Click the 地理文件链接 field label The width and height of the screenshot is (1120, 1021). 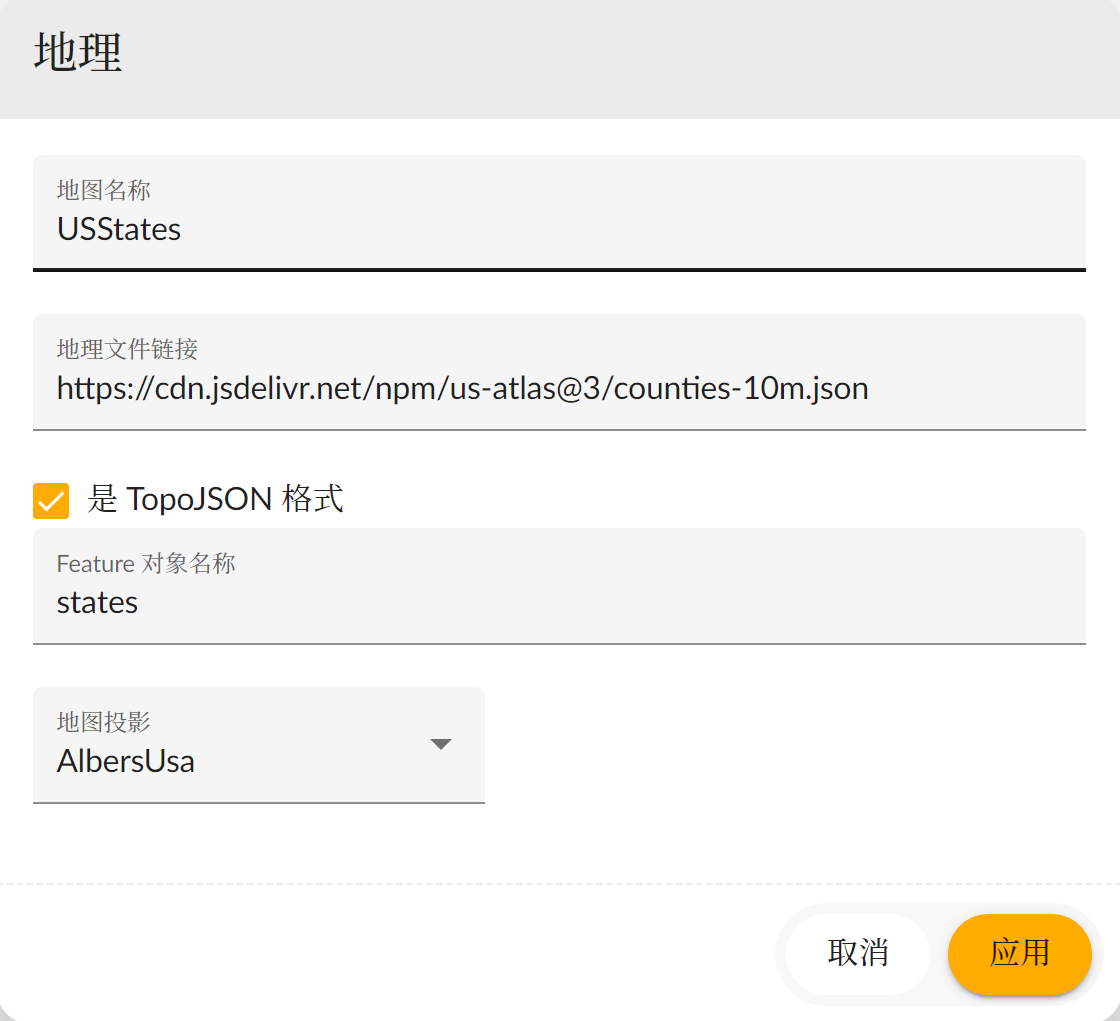pyautogui.click(x=127, y=349)
